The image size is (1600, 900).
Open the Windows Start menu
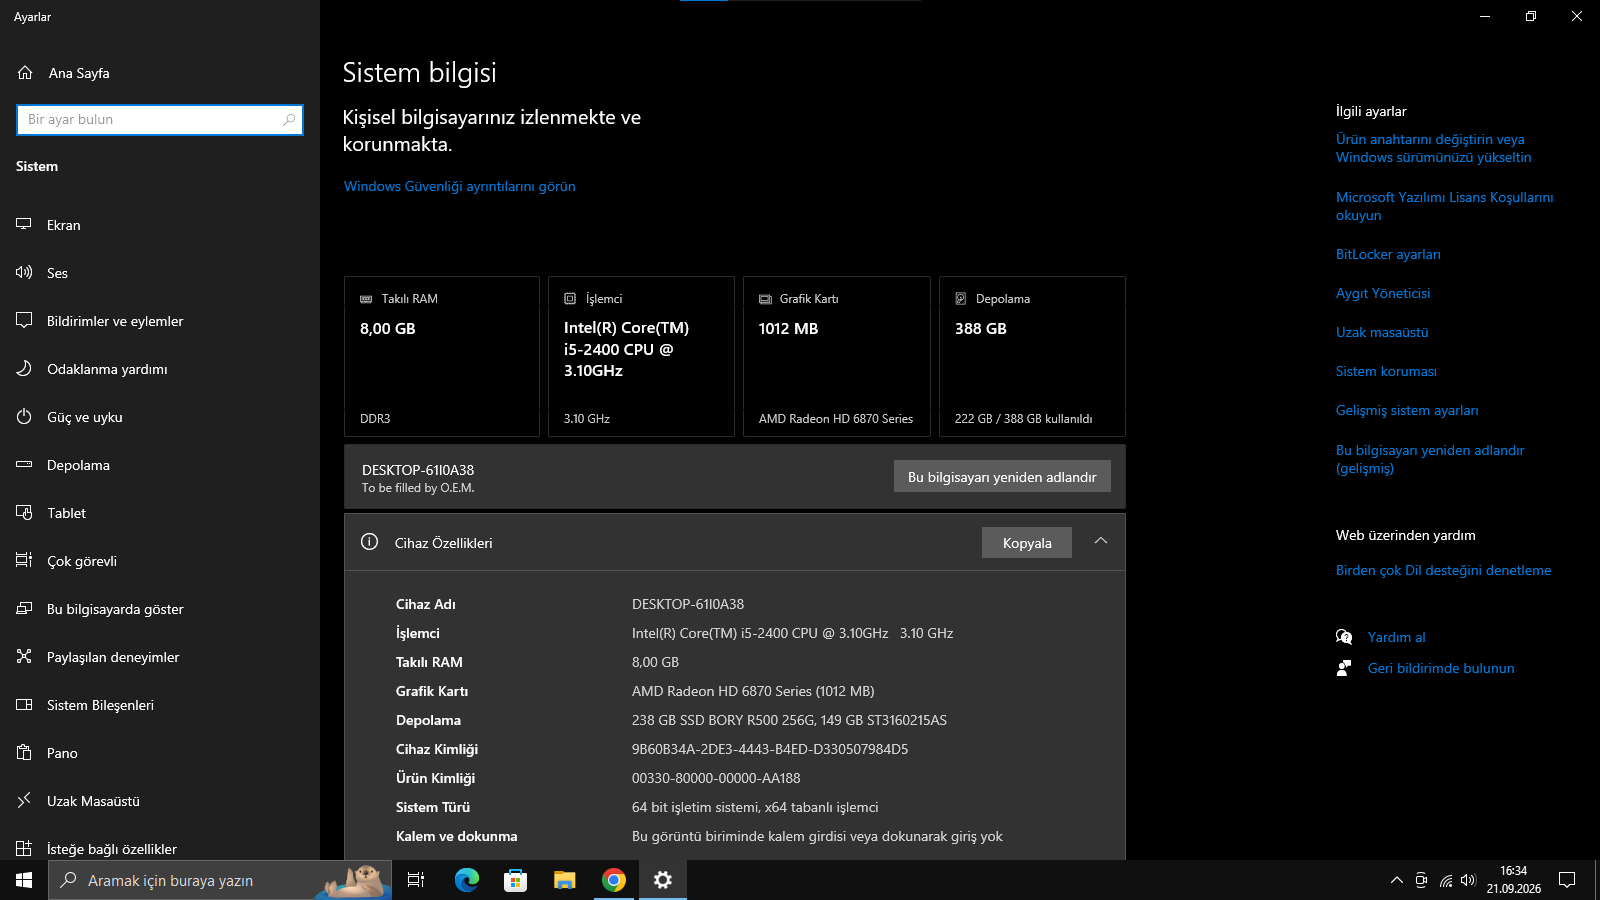click(24, 880)
